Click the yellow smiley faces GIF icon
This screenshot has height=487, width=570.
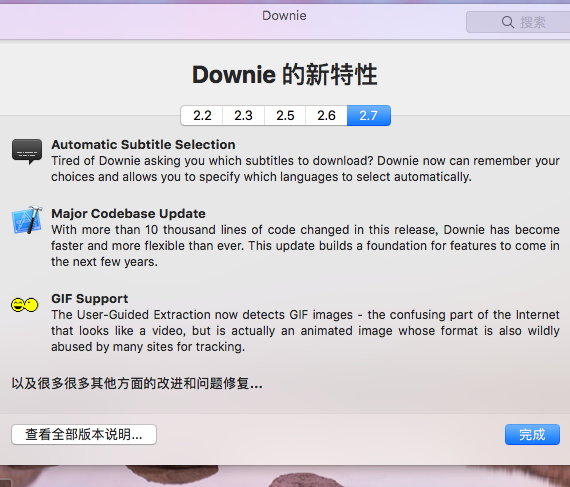point(24,305)
